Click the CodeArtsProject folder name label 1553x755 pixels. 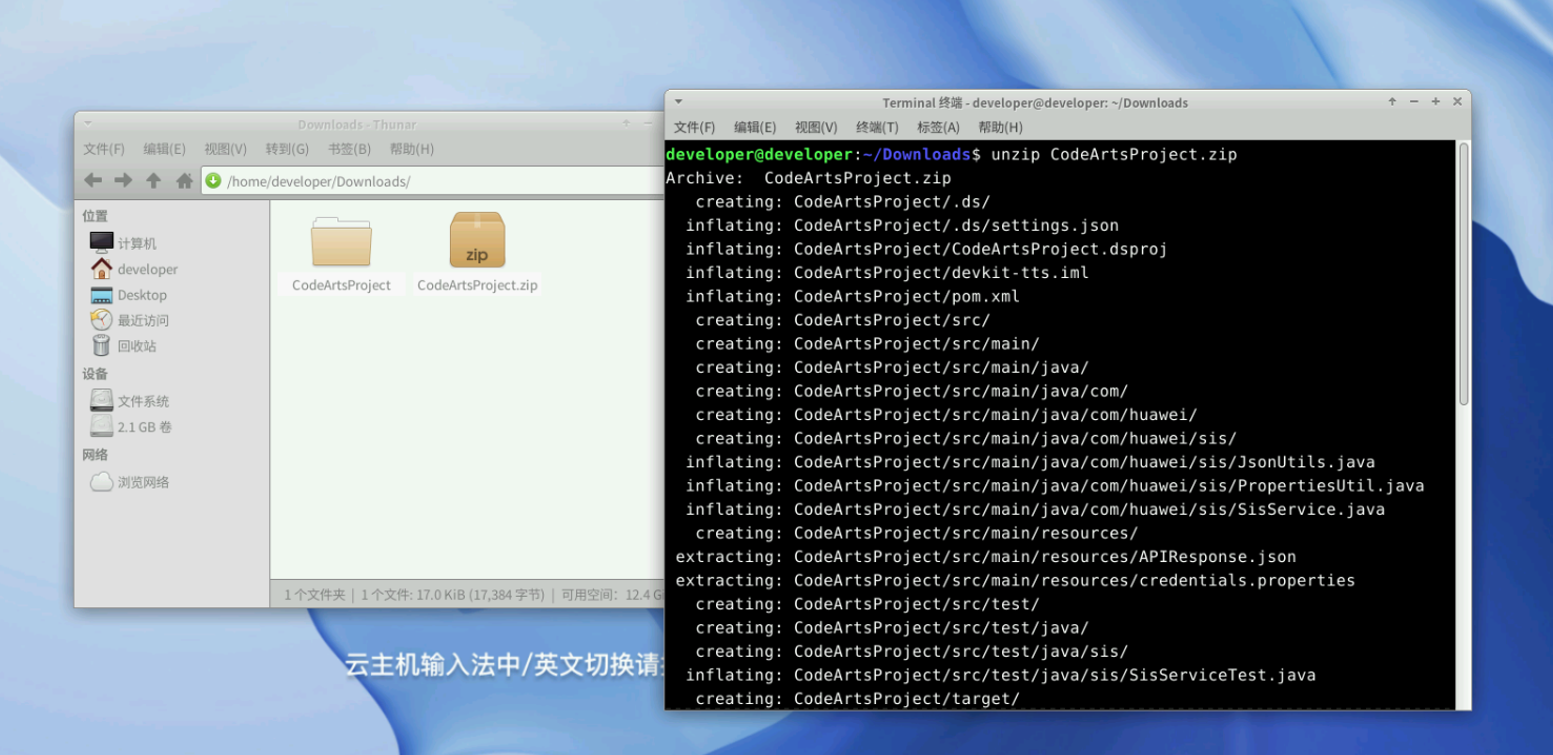[341, 285]
